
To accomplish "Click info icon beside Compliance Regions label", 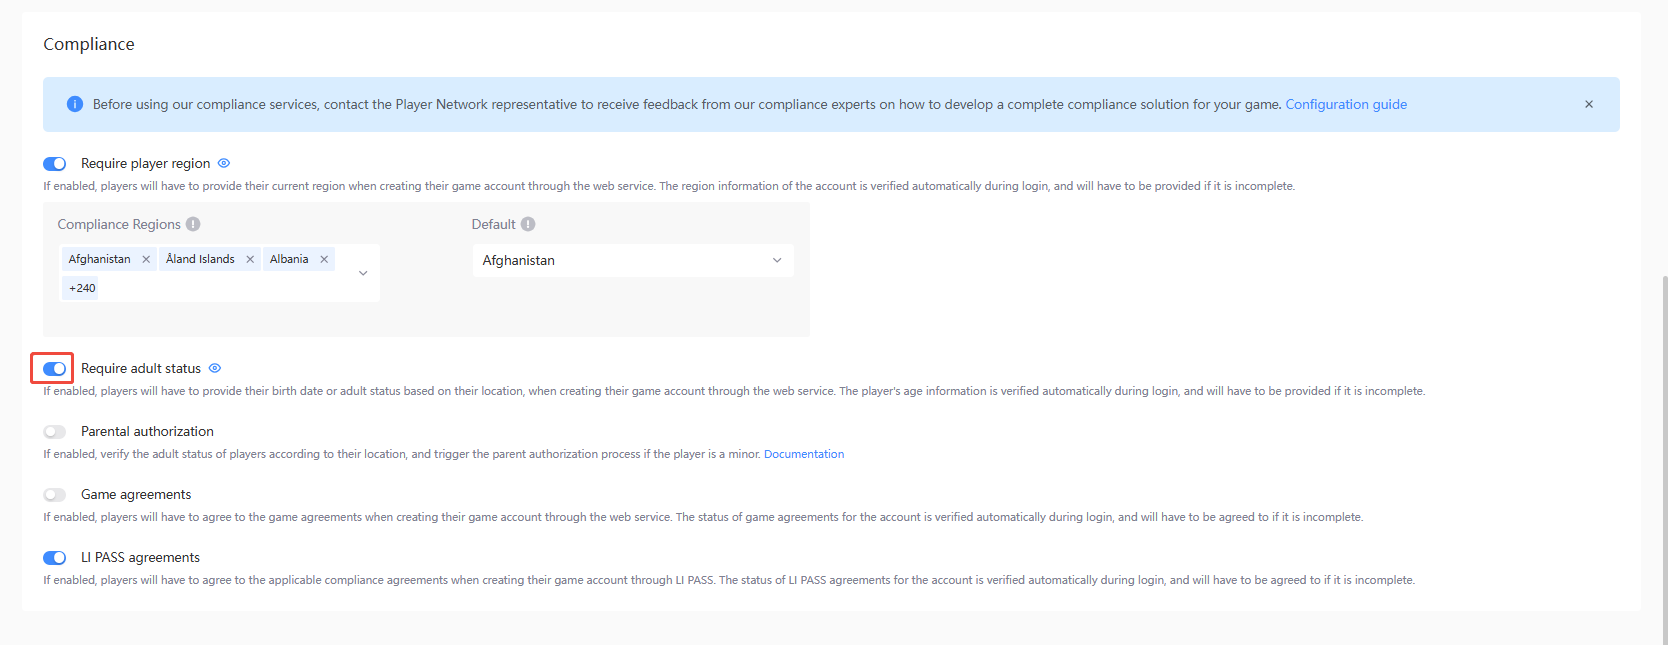I will tap(193, 224).
